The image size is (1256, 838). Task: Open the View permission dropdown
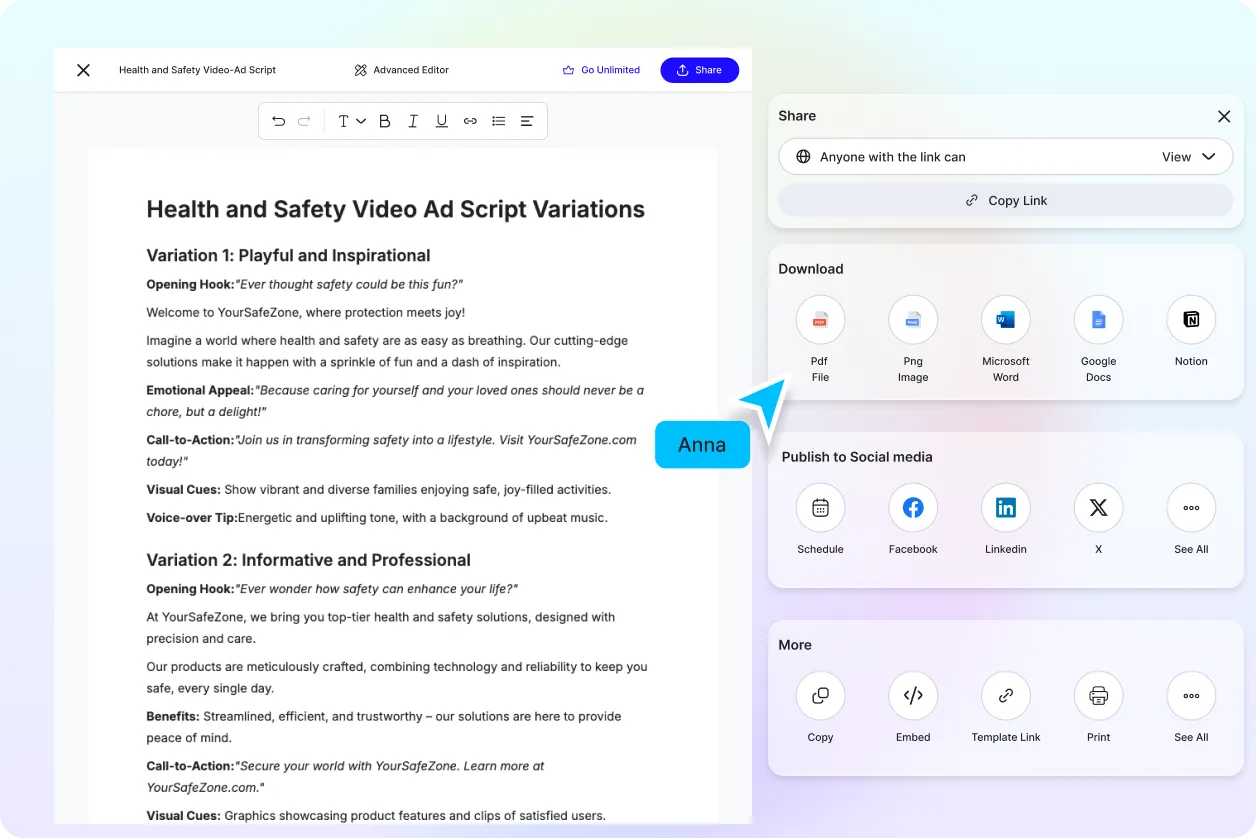(1188, 156)
